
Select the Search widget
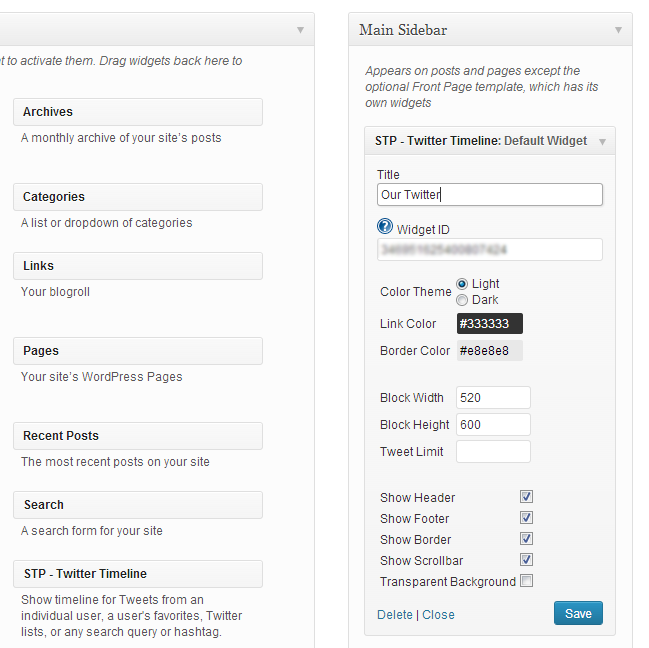[138, 505]
